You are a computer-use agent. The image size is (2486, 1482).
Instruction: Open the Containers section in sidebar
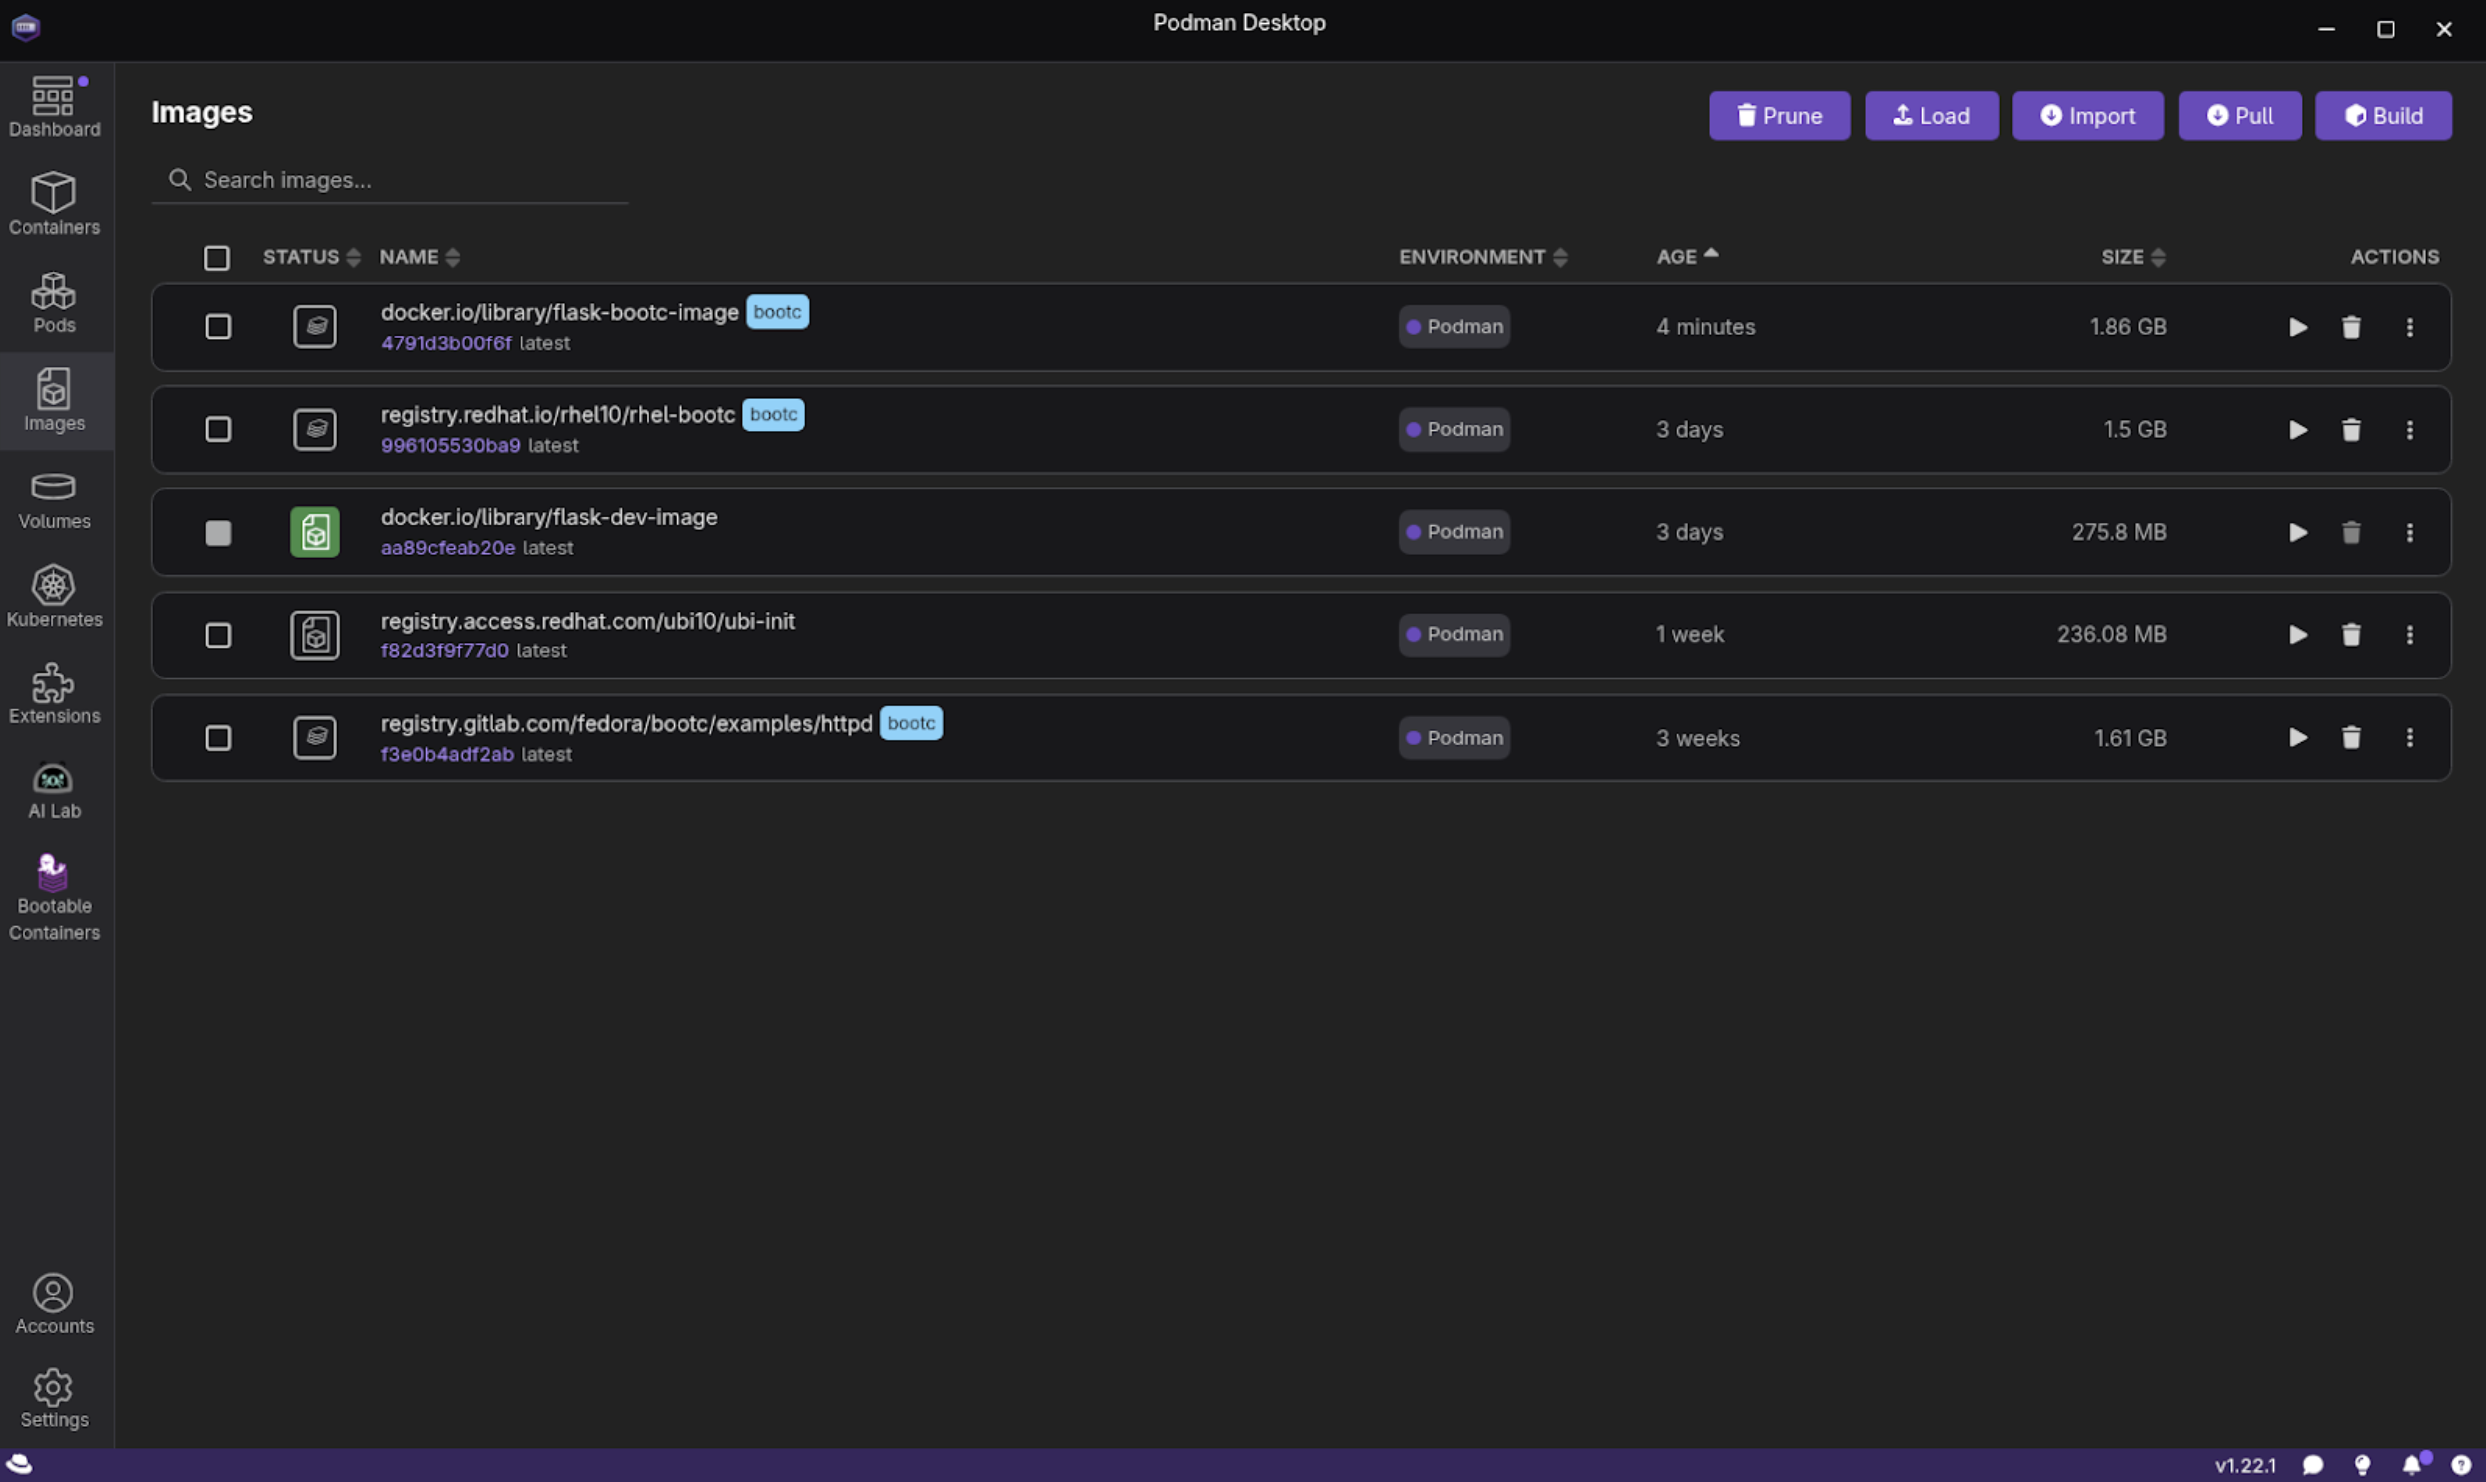coord(54,203)
